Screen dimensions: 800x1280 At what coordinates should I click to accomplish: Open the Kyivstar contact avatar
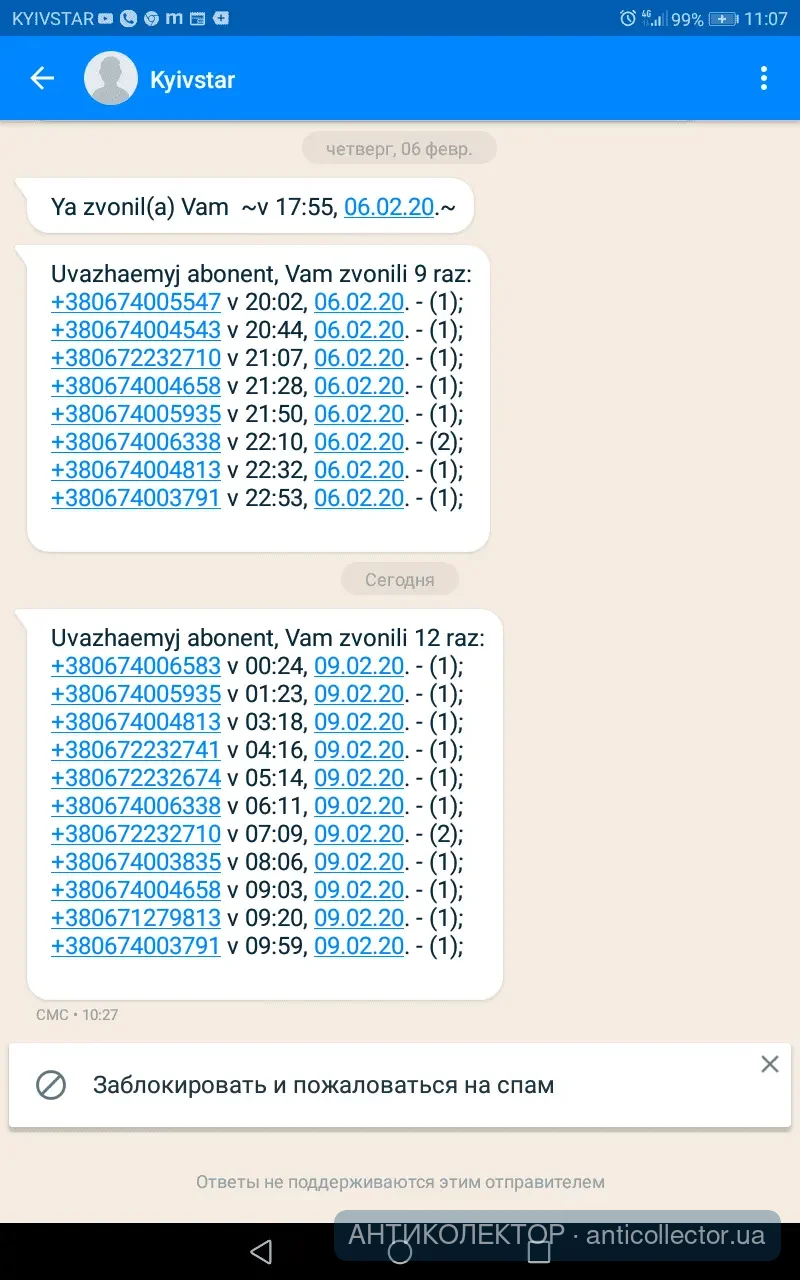coord(111,78)
